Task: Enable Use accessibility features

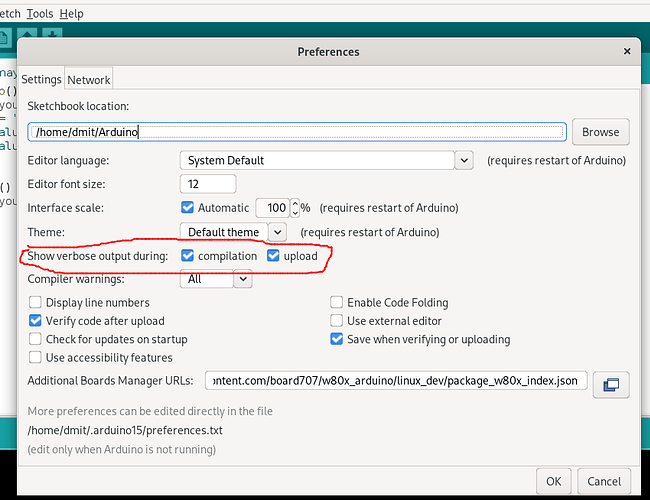Action: pos(35,357)
